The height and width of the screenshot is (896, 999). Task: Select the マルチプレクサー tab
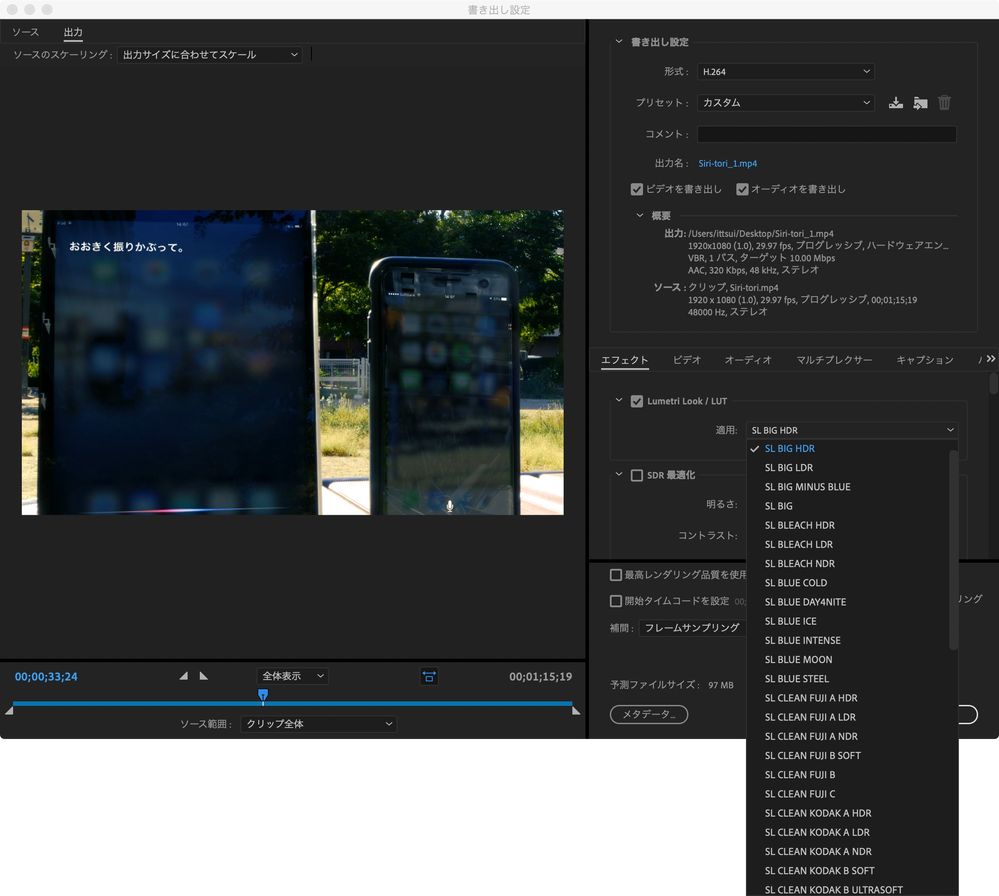click(834, 360)
